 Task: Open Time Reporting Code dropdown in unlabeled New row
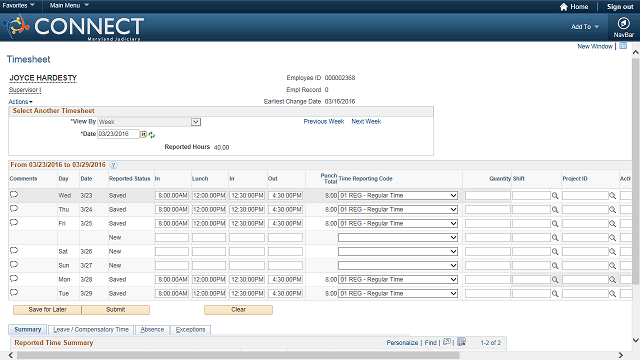point(398,237)
